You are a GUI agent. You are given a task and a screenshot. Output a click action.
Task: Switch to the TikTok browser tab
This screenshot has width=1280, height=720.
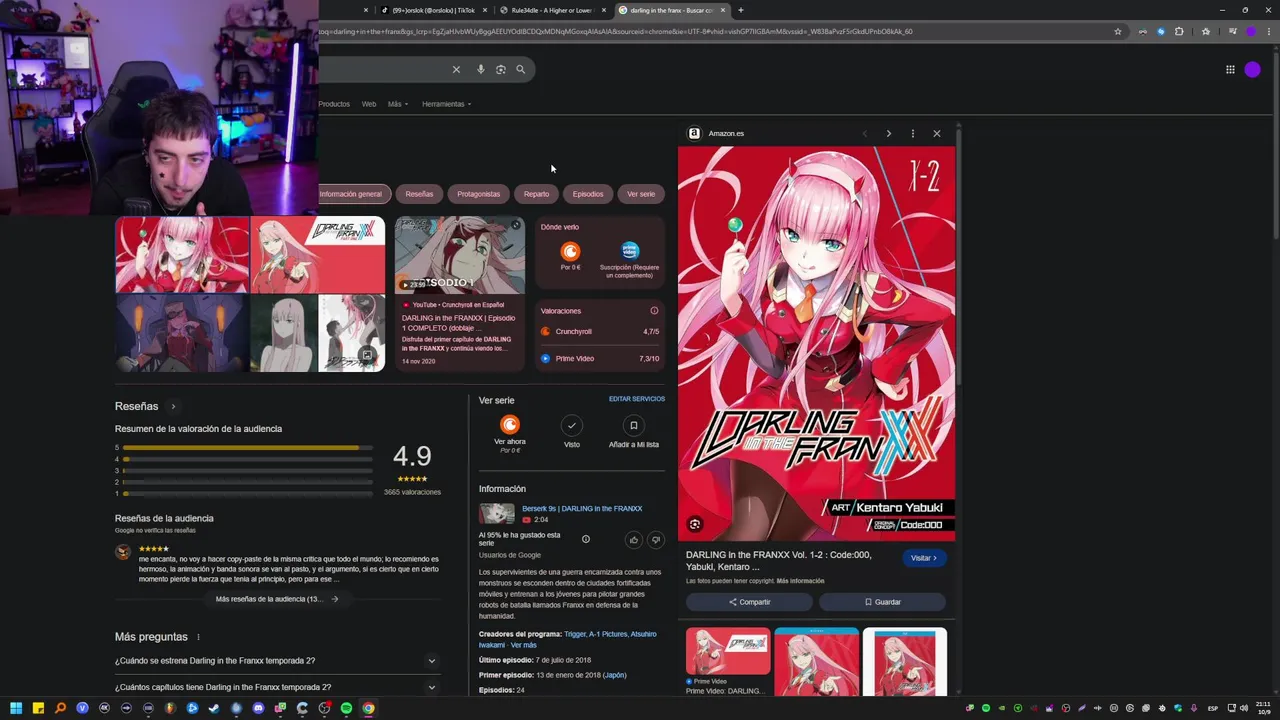tap(433, 10)
